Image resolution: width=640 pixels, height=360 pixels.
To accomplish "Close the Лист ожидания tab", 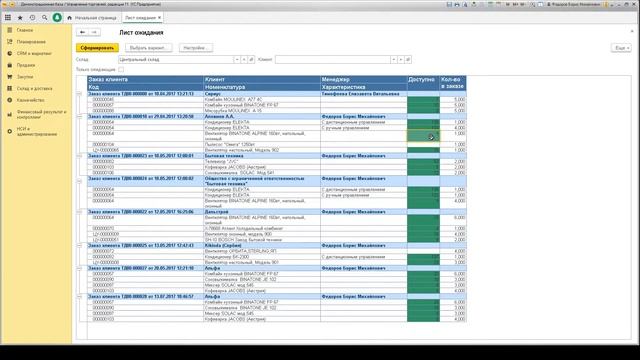I will pyautogui.click(x=159, y=18).
